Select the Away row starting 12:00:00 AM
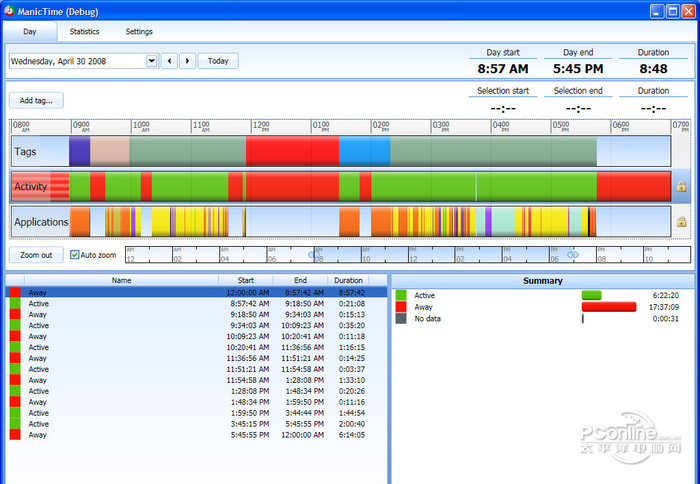The image size is (700, 484). 196,292
